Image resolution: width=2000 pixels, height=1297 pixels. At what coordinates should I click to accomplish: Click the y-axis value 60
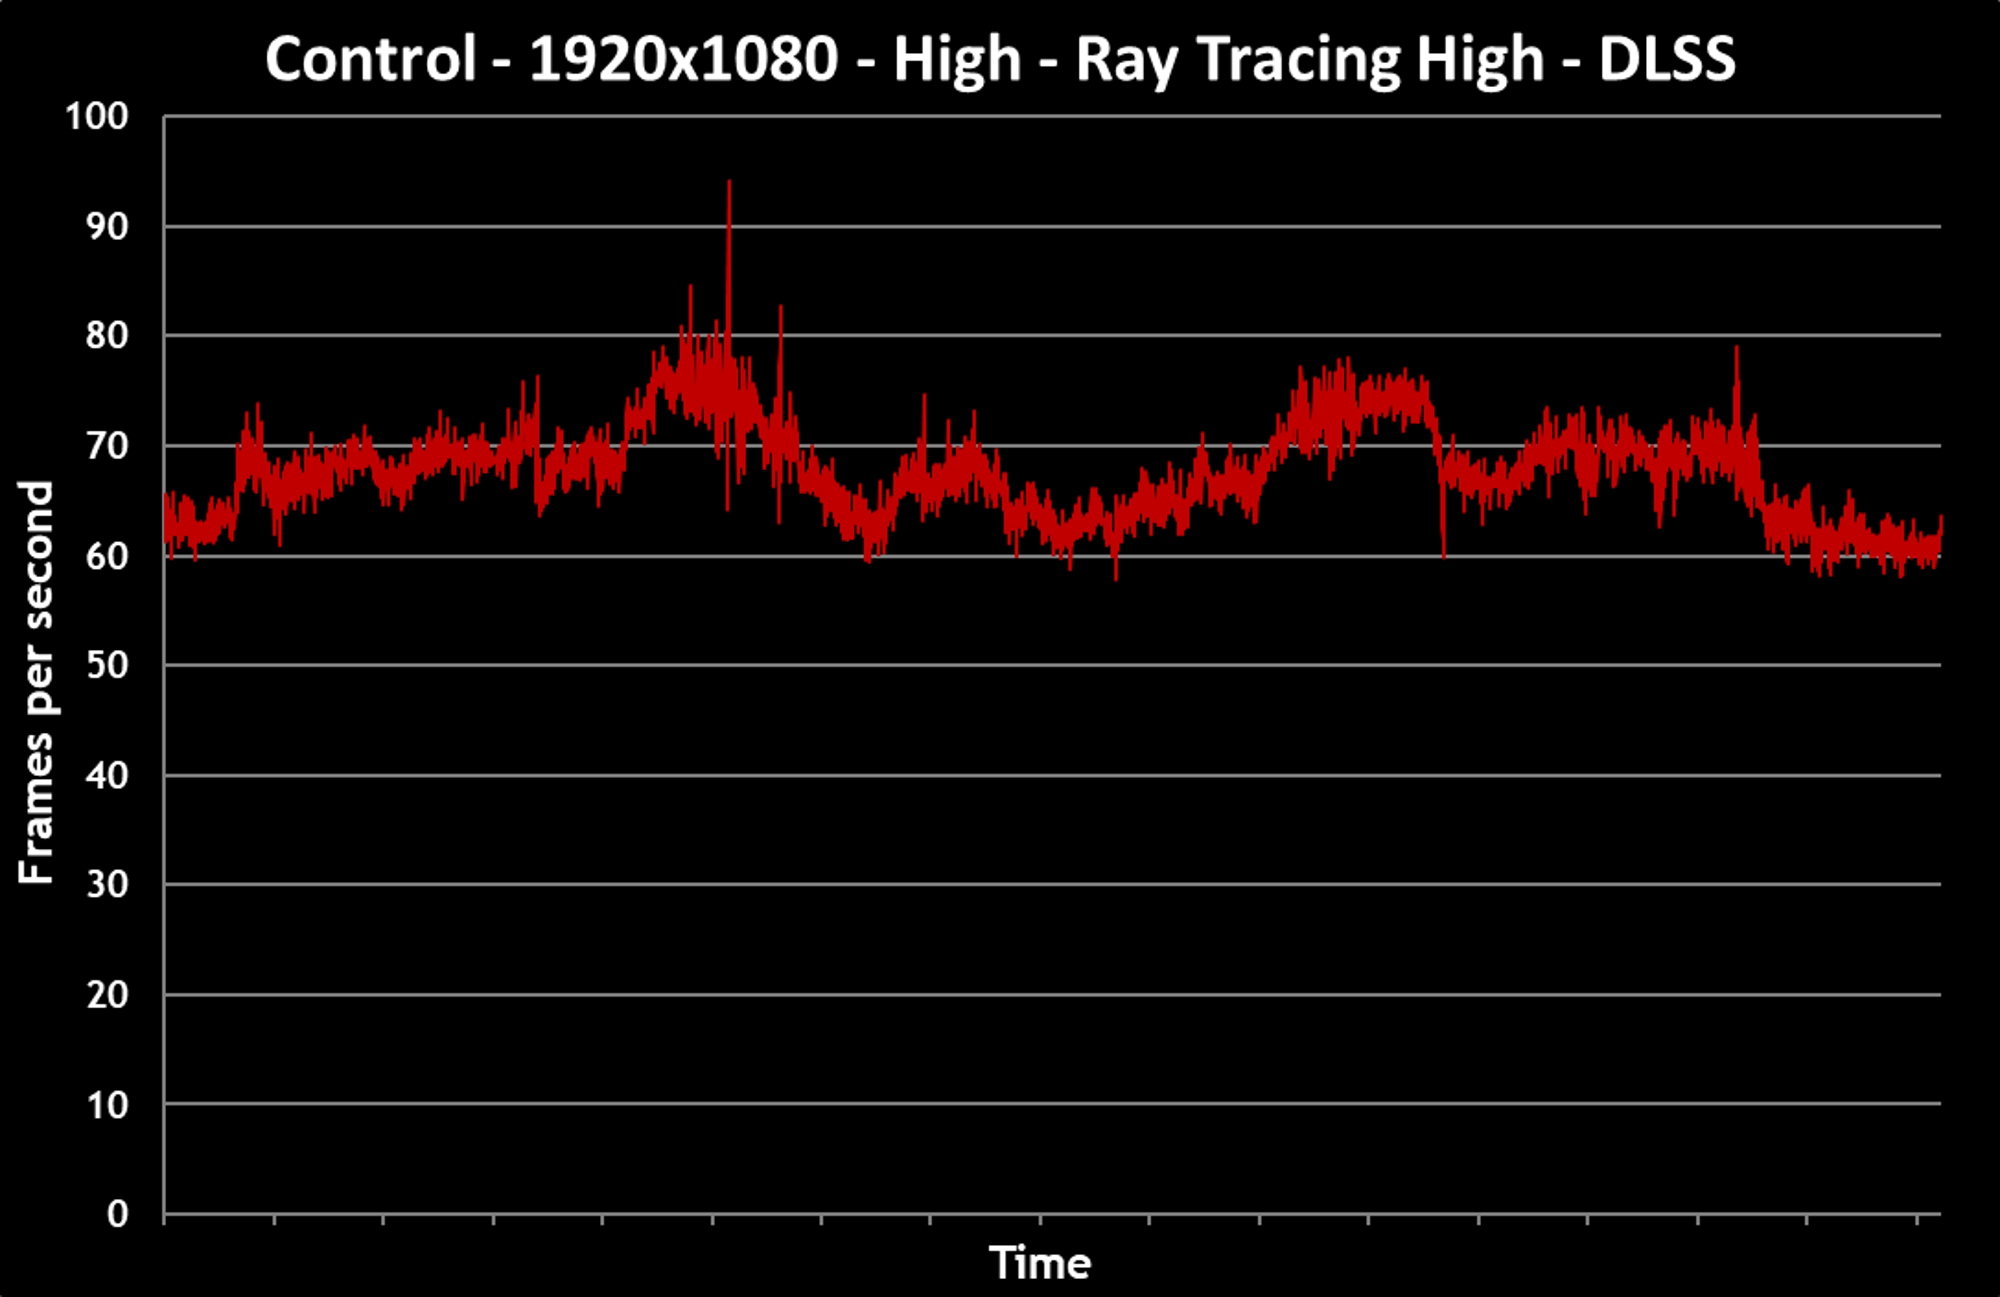point(107,556)
